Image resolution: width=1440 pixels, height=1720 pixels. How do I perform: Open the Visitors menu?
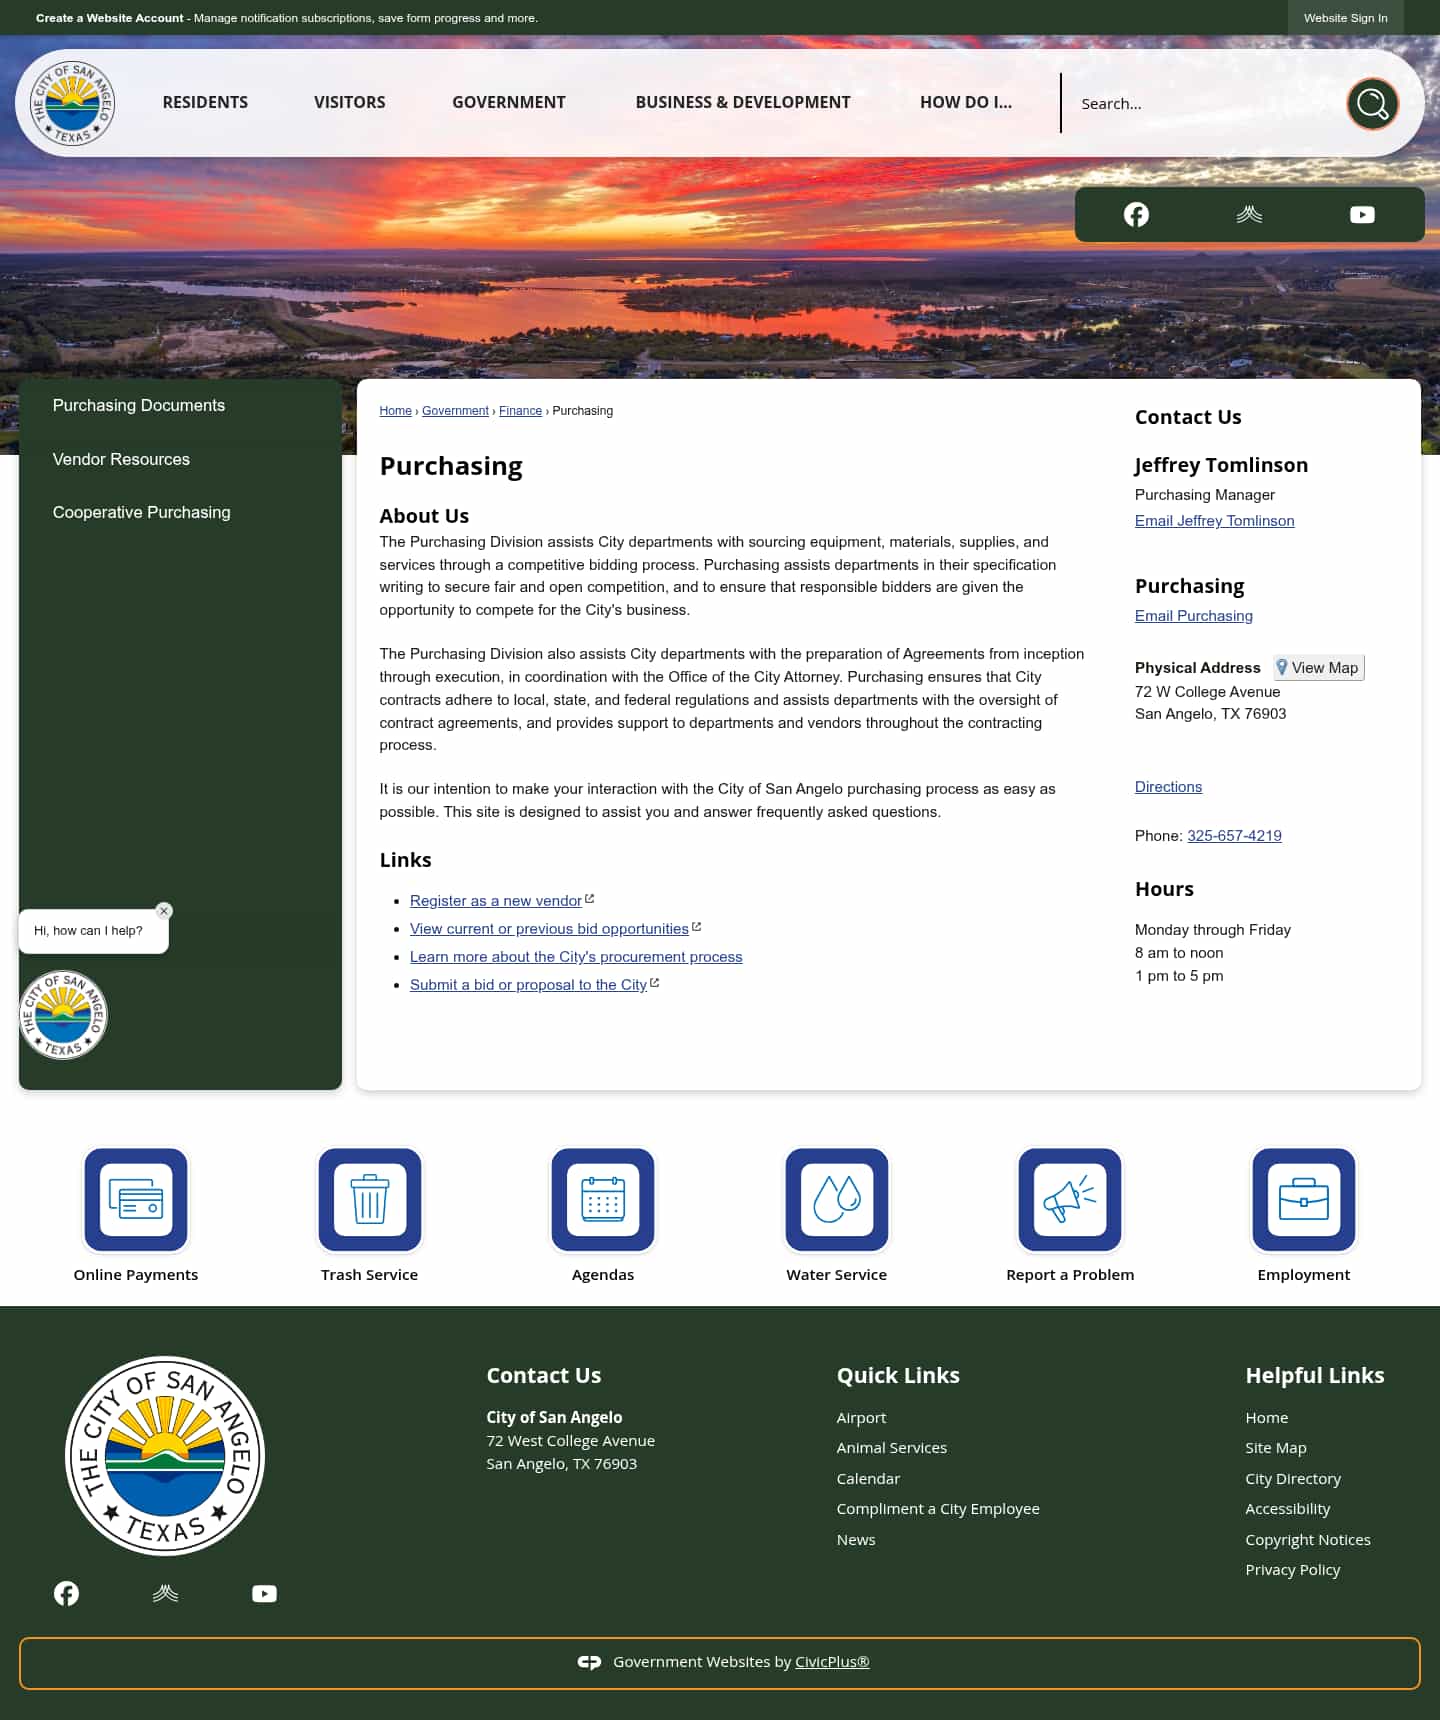349,102
